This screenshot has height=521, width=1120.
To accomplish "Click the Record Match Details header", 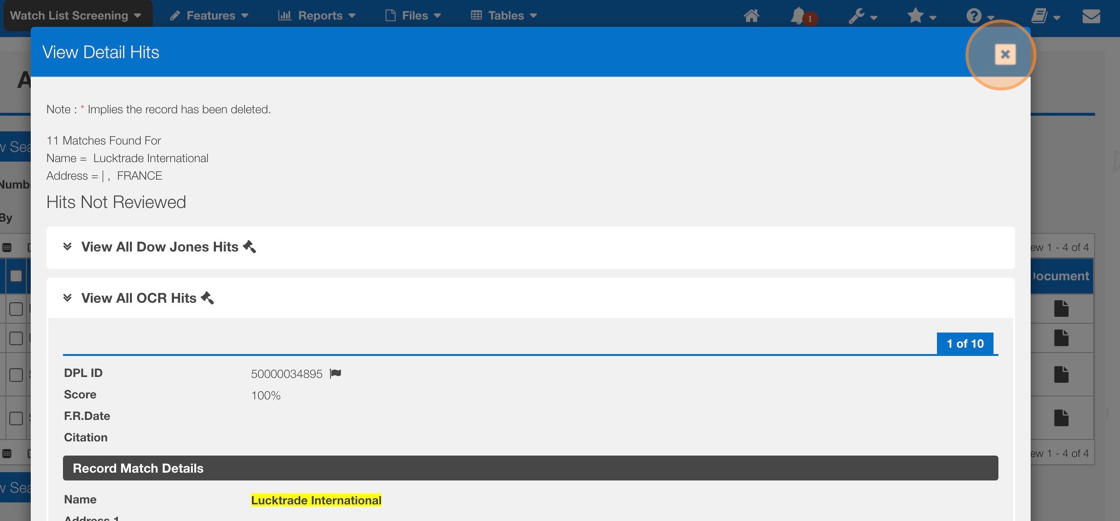I will [530, 468].
